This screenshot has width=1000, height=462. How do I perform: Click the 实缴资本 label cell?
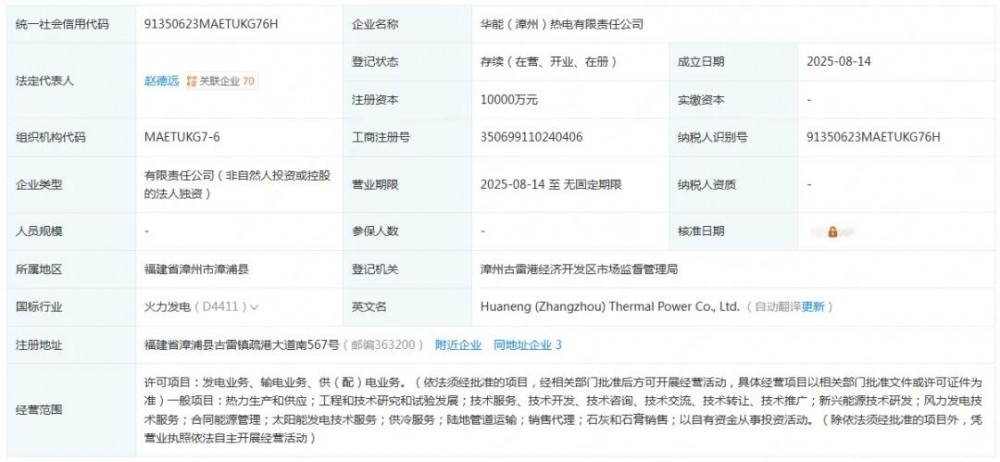click(733, 100)
